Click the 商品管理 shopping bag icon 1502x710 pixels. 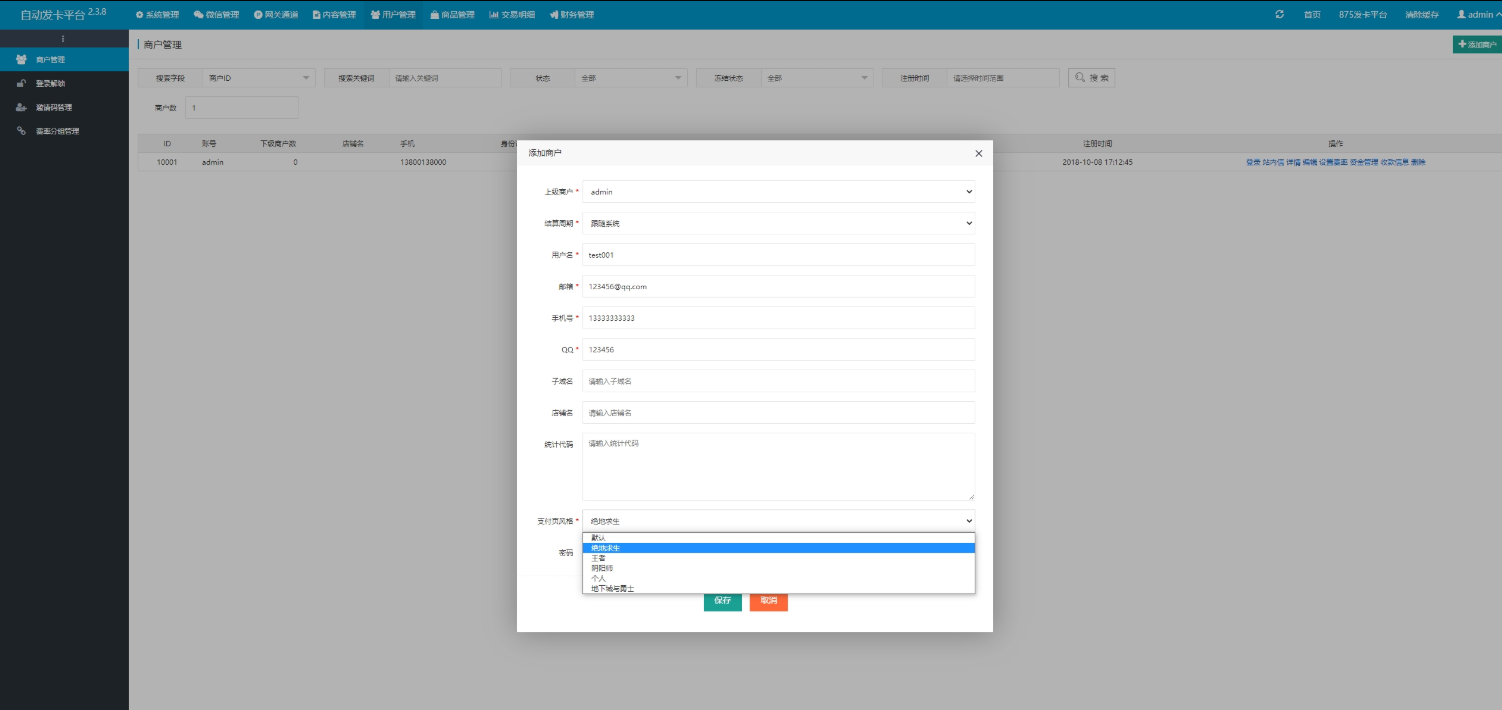tap(434, 15)
